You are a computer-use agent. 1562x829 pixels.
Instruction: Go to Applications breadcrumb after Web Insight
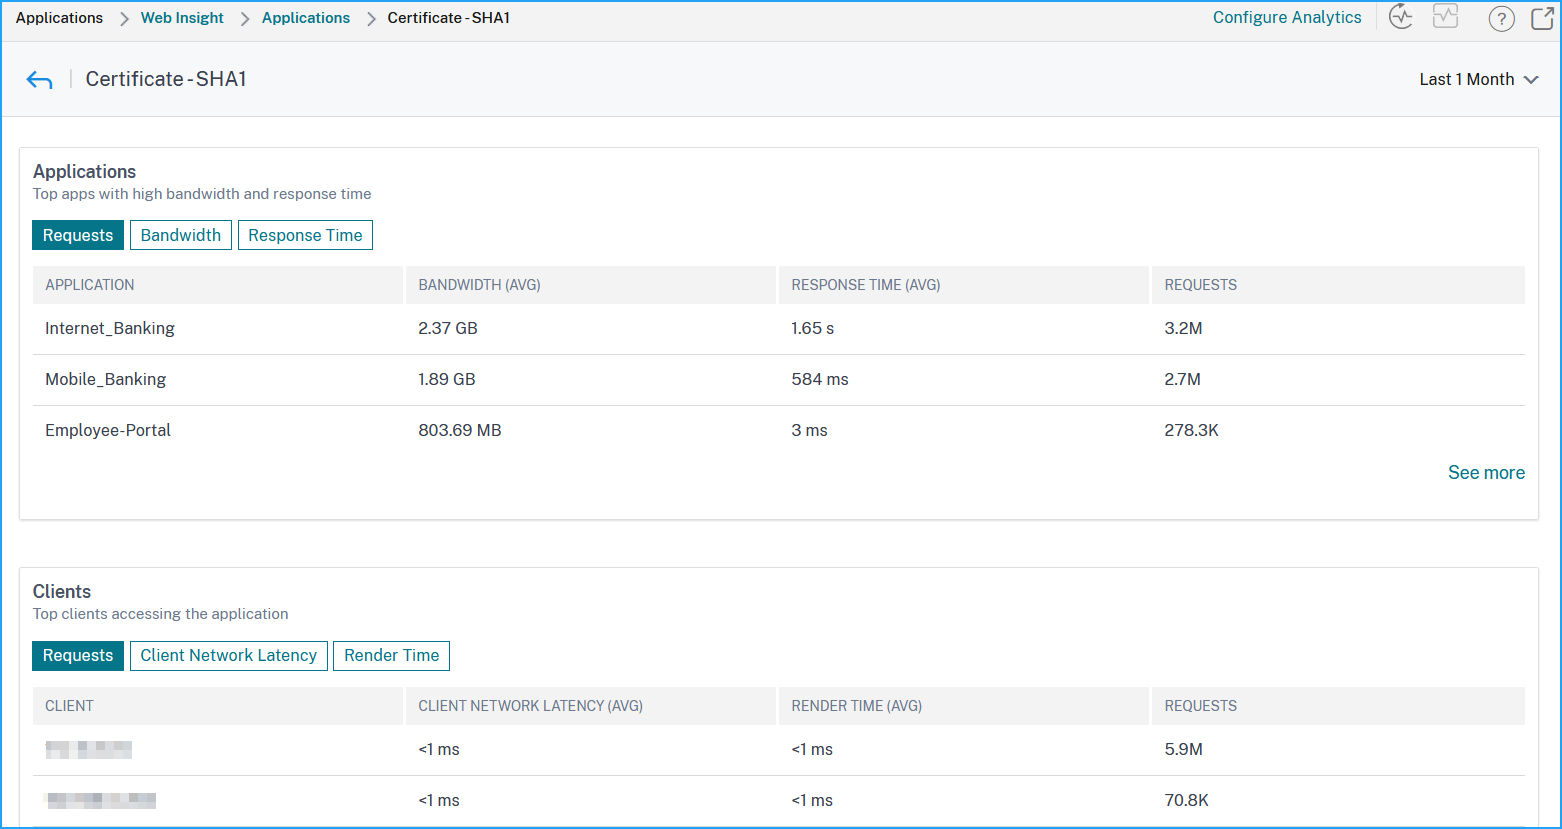click(306, 18)
